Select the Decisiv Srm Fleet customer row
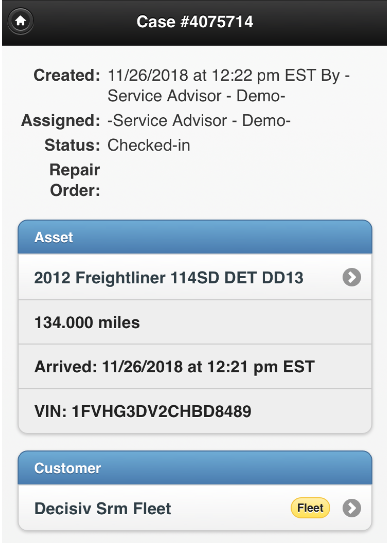The height and width of the screenshot is (543, 387). pyautogui.click(x=195, y=508)
